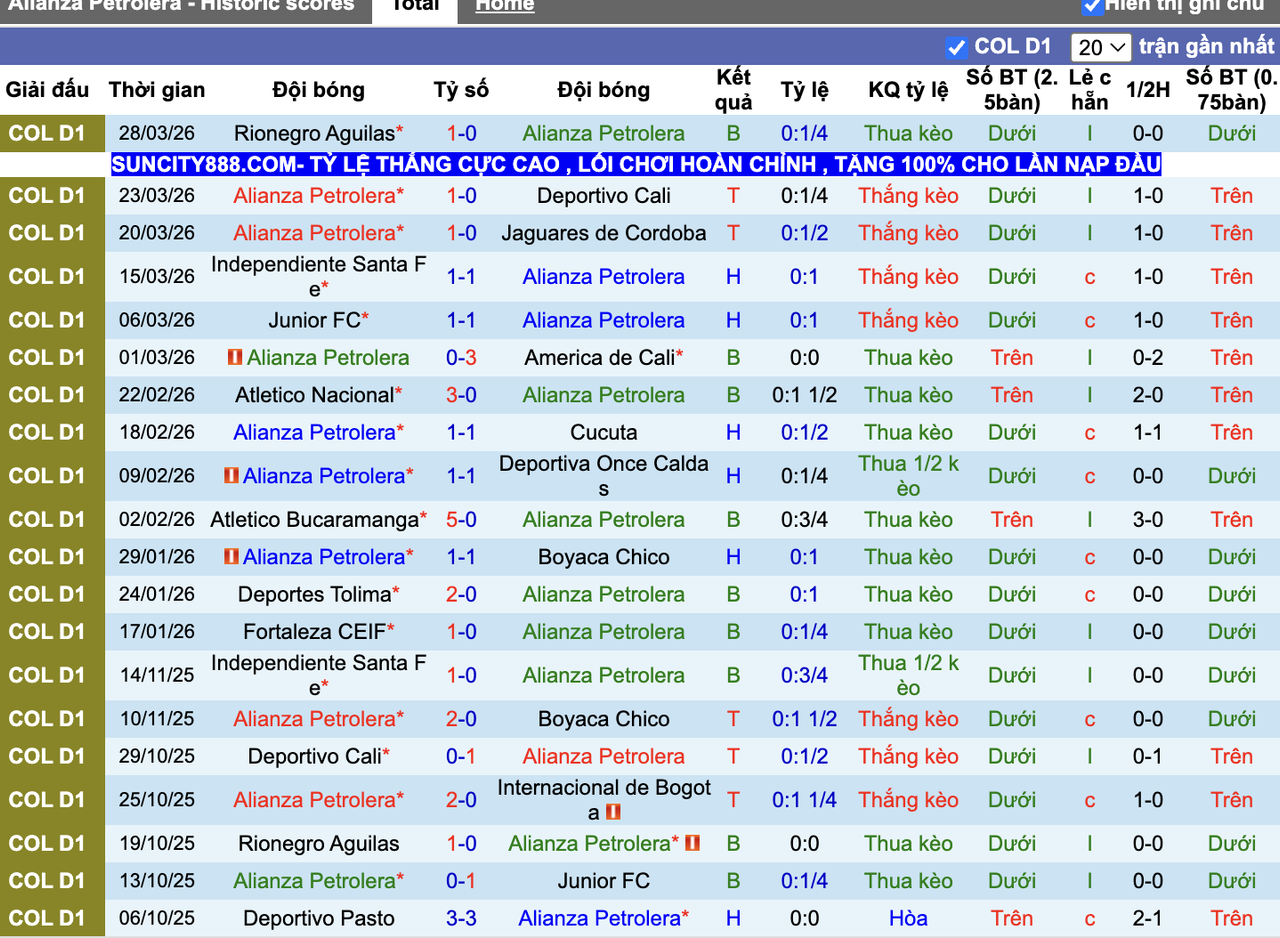Click the Deportivo Cali team name

click(603, 196)
